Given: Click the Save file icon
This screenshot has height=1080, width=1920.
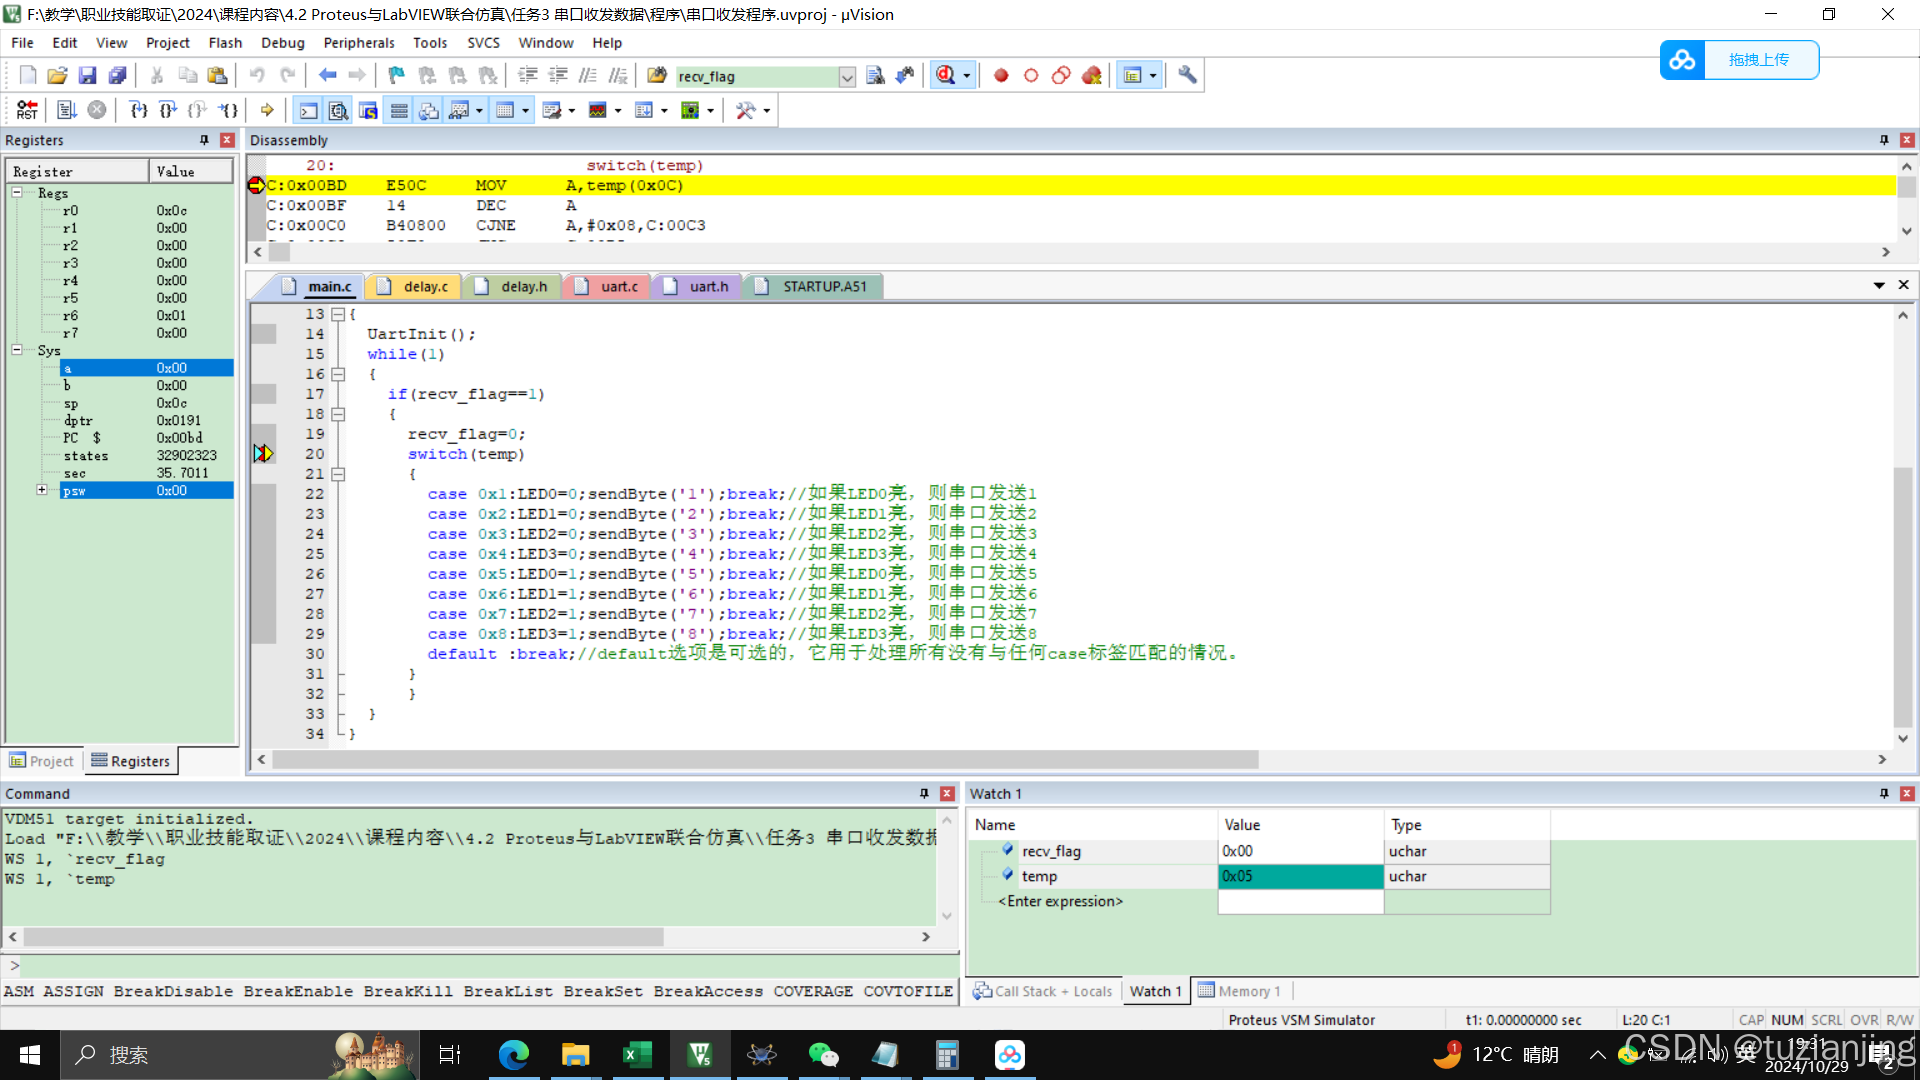Looking at the screenshot, I should (x=87, y=75).
